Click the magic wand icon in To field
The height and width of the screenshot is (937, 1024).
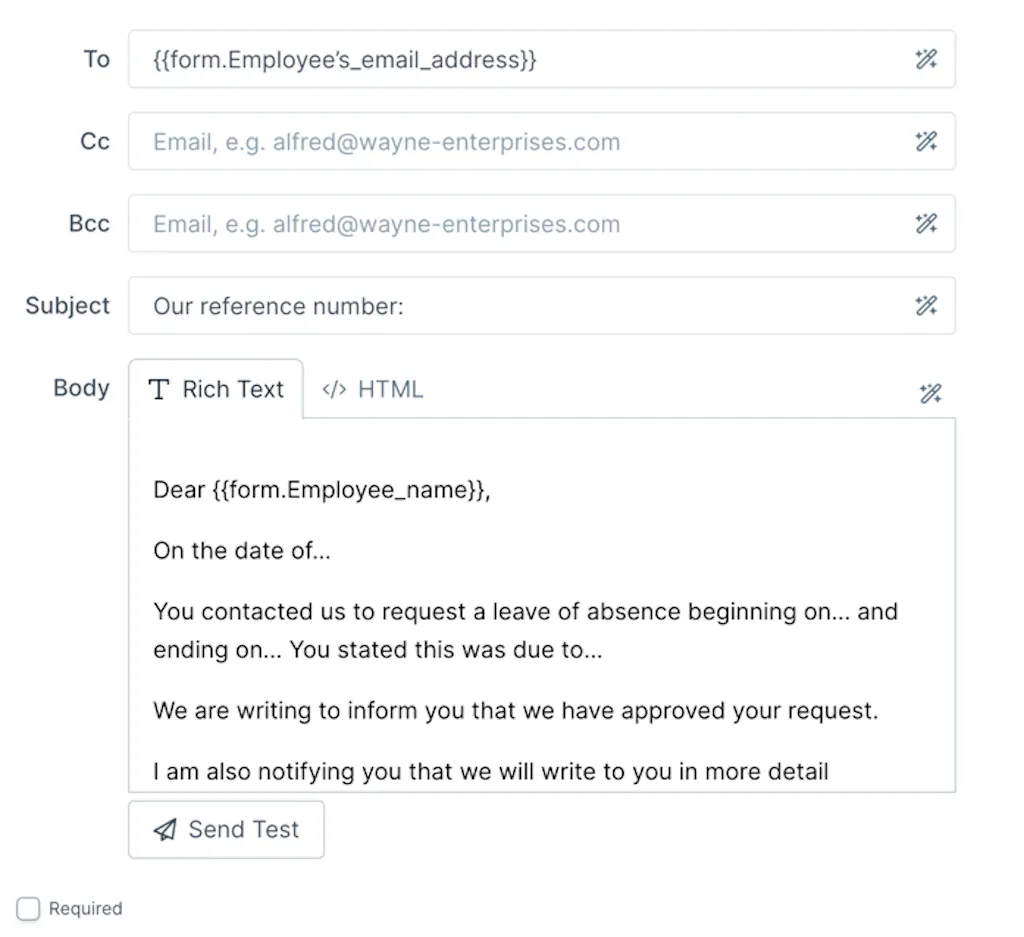pos(926,59)
